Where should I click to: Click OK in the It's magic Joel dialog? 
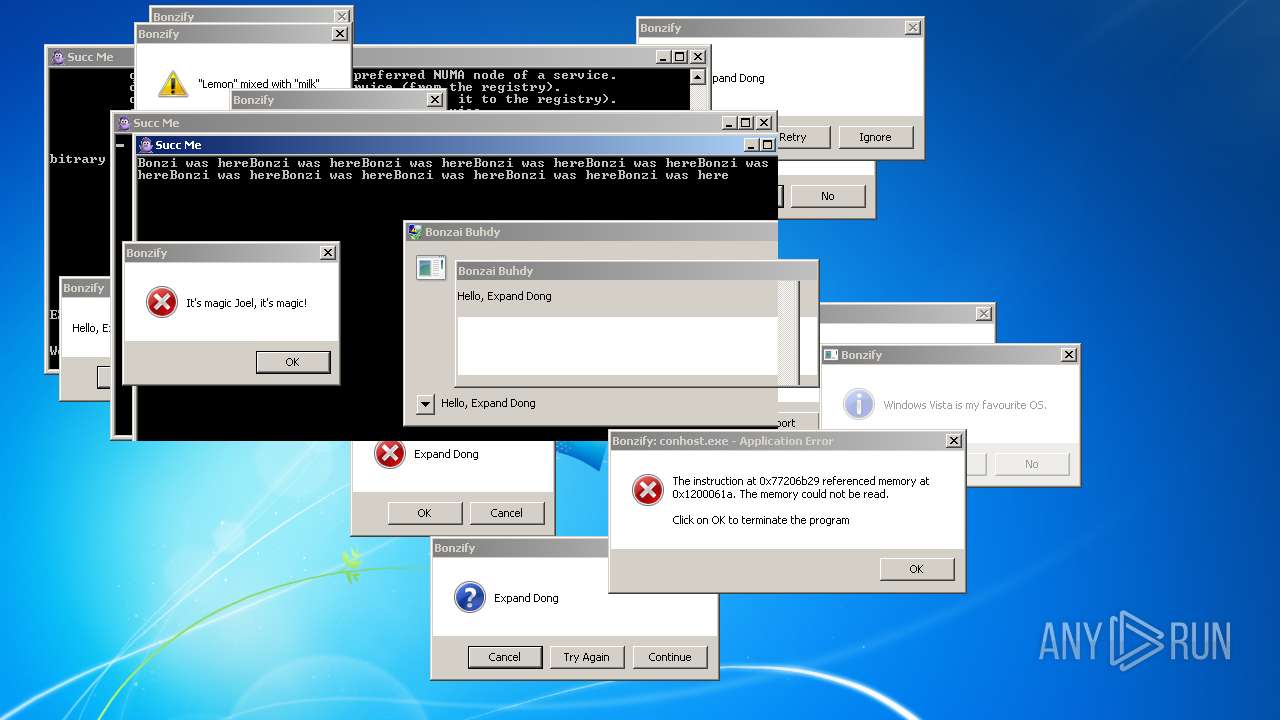click(x=292, y=362)
